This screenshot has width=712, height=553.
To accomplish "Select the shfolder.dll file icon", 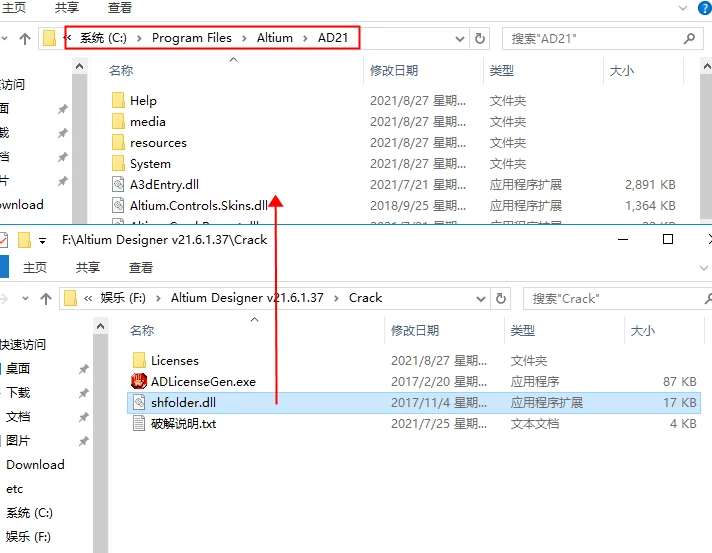I will (140, 402).
